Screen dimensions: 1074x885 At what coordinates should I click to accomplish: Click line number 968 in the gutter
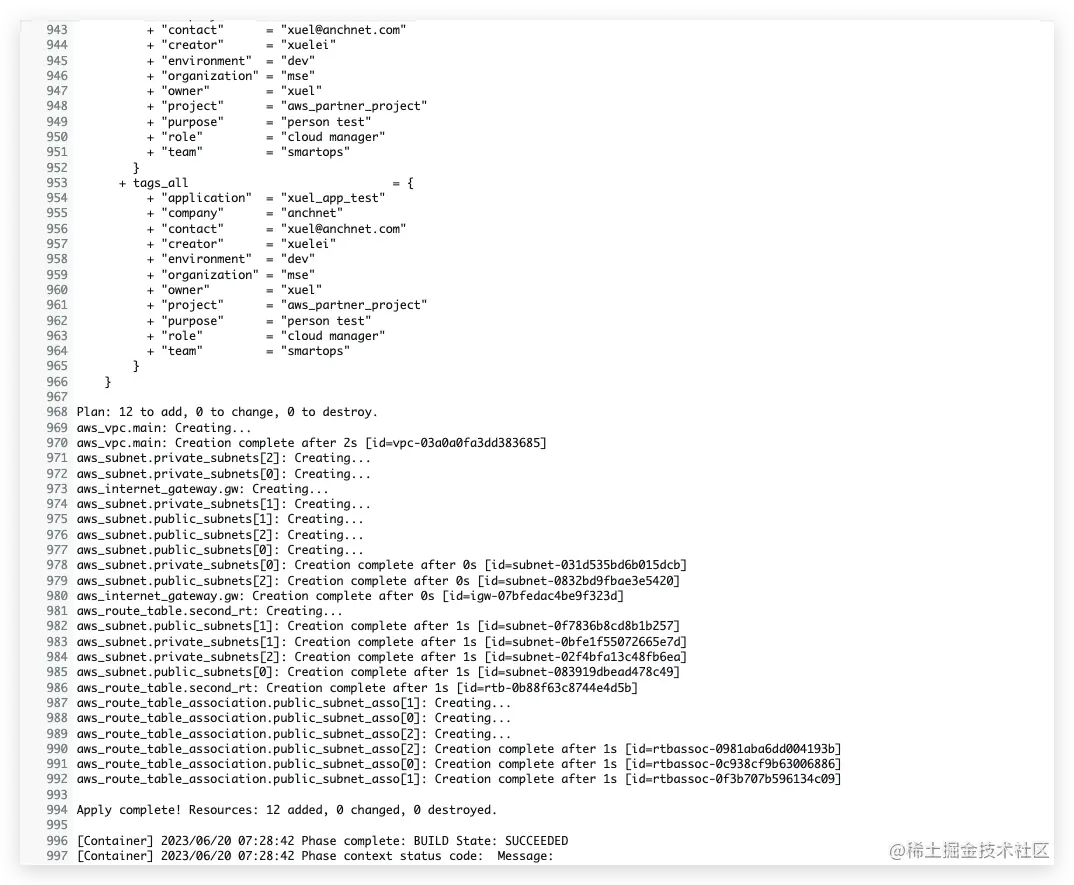click(57, 412)
